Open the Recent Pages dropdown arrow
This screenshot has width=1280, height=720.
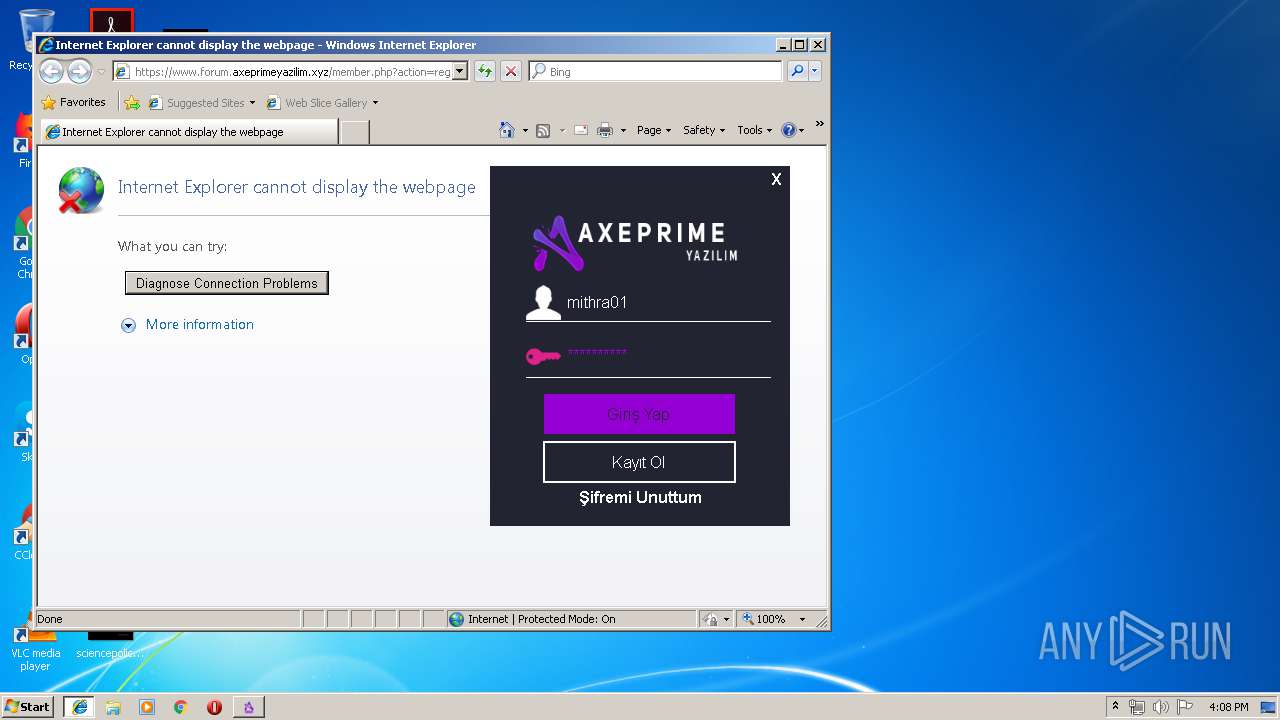101,72
